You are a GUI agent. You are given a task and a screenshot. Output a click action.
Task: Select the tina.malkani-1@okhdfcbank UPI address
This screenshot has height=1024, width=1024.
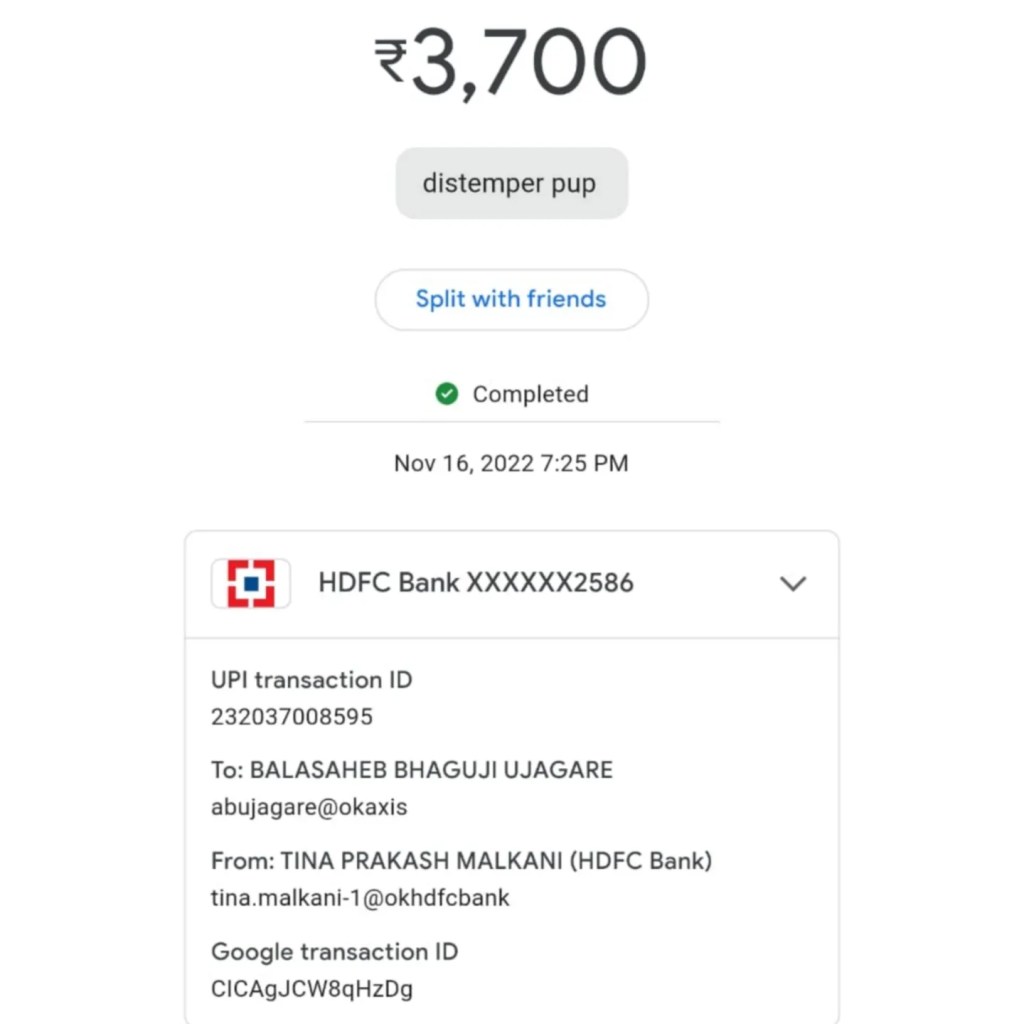tap(360, 898)
